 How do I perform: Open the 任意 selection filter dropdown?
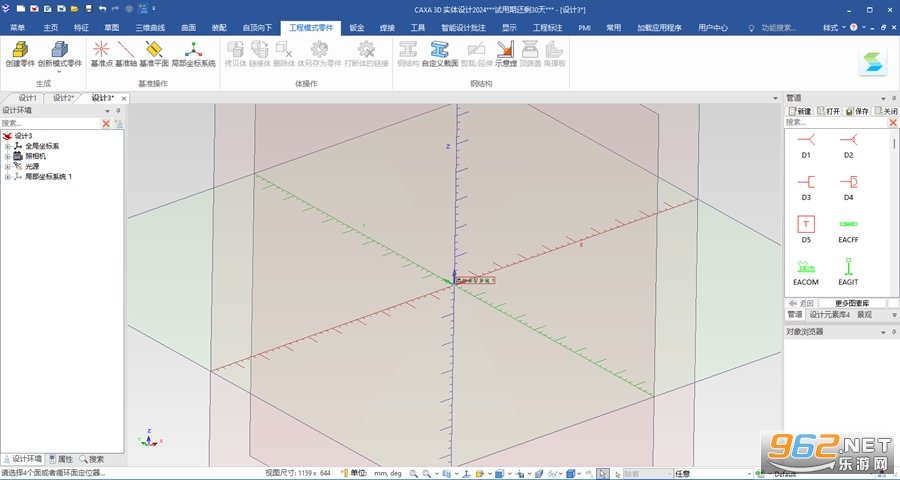(x=750, y=474)
